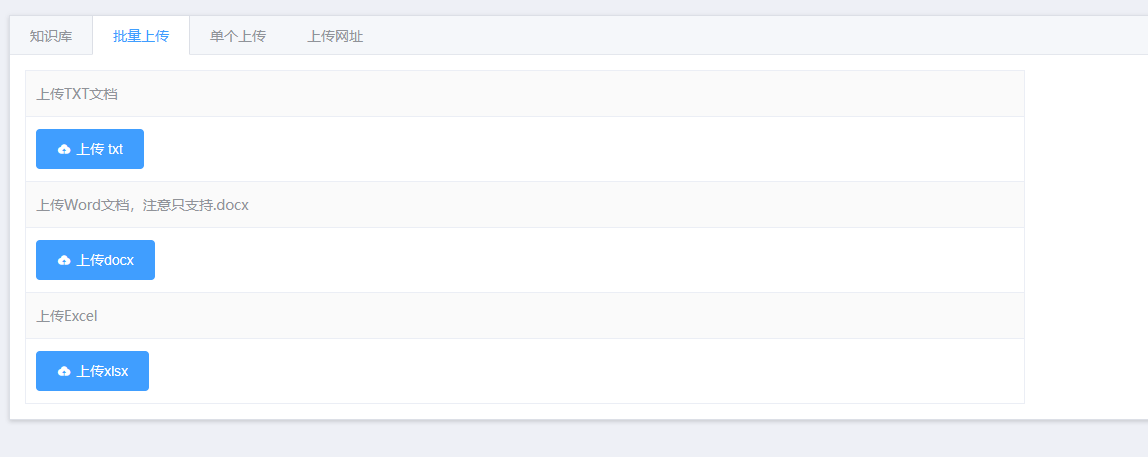Click the 注意只支持.docx note text
1148x457 pixels.
coord(196,205)
